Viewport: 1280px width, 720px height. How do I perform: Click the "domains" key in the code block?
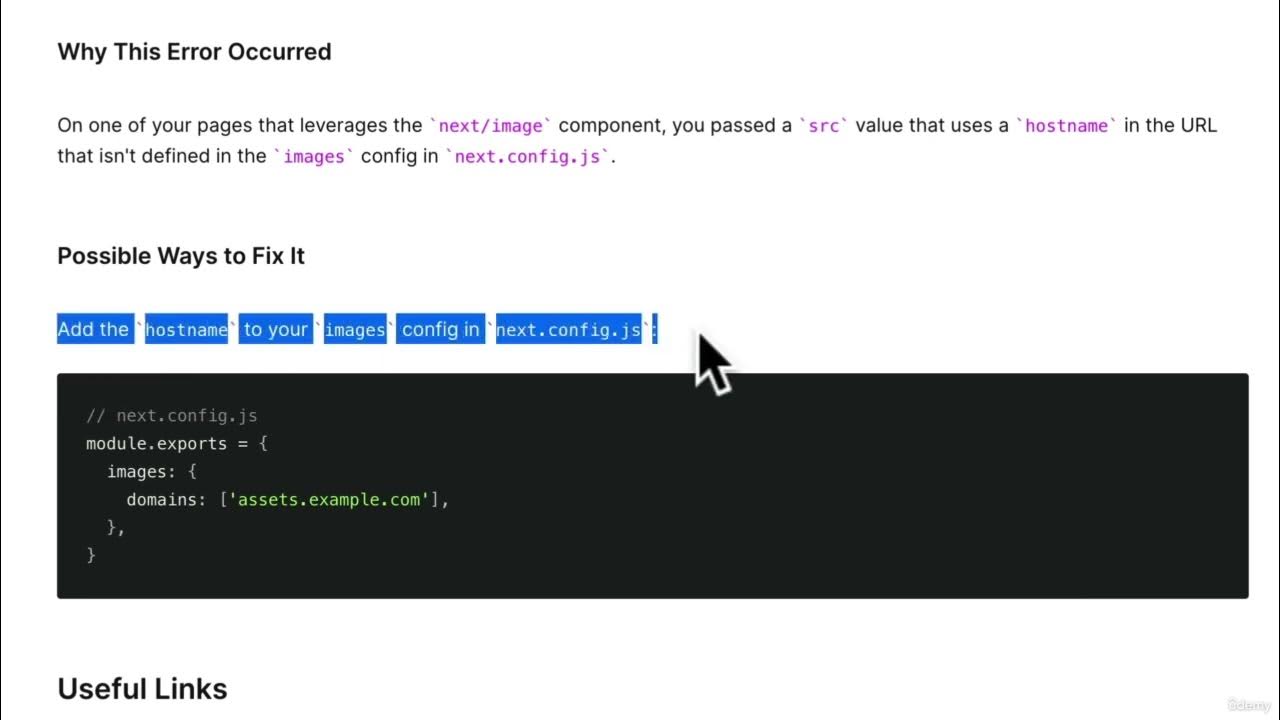[166, 499]
